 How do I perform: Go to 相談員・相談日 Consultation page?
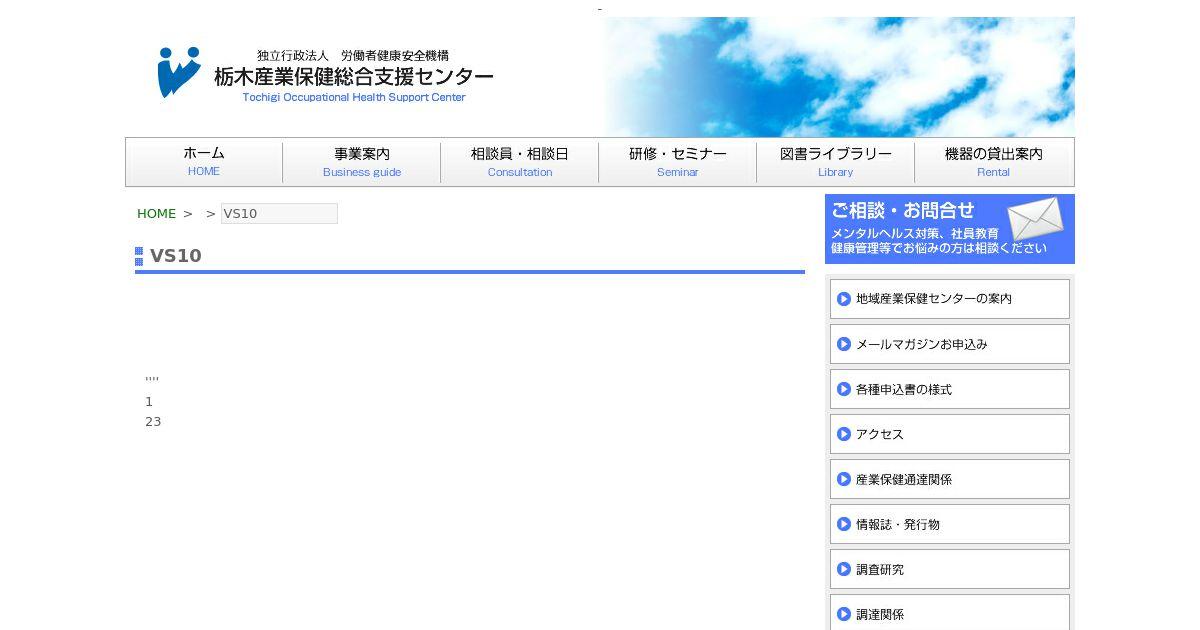(x=520, y=162)
